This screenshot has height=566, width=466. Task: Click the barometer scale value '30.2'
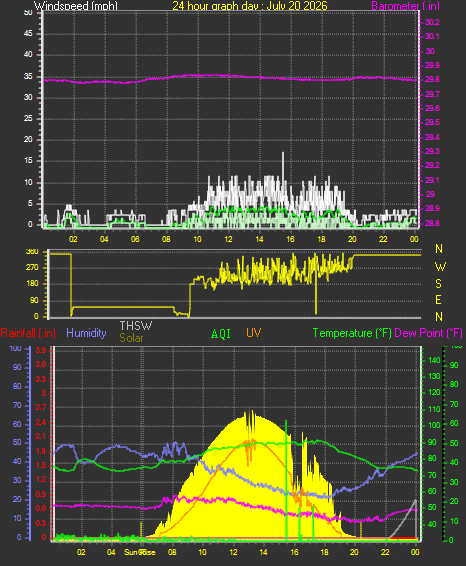pos(432,22)
